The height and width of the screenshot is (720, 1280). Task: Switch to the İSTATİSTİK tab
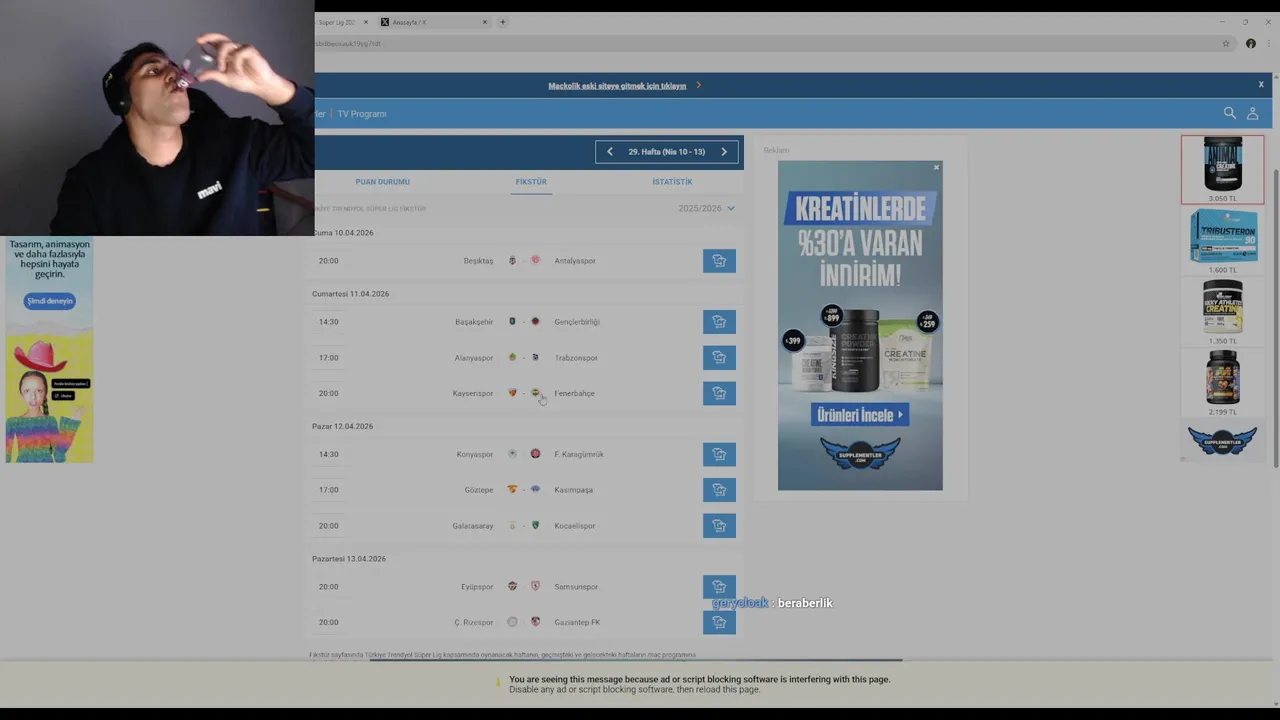pyautogui.click(x=672, y=182)
